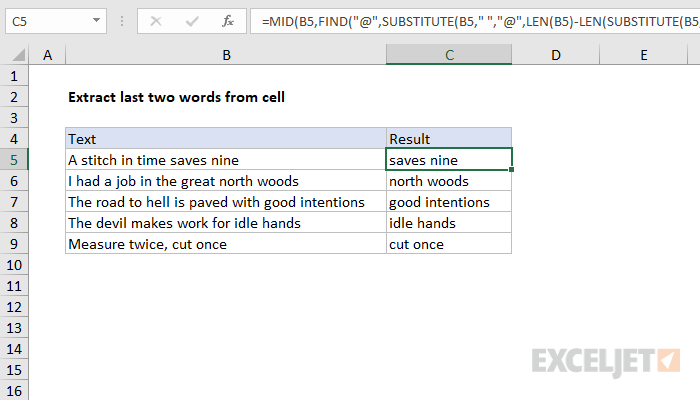
Task: Click inside the Name Box showing C5
Action: pyautogui.click(x=49, y=21)
